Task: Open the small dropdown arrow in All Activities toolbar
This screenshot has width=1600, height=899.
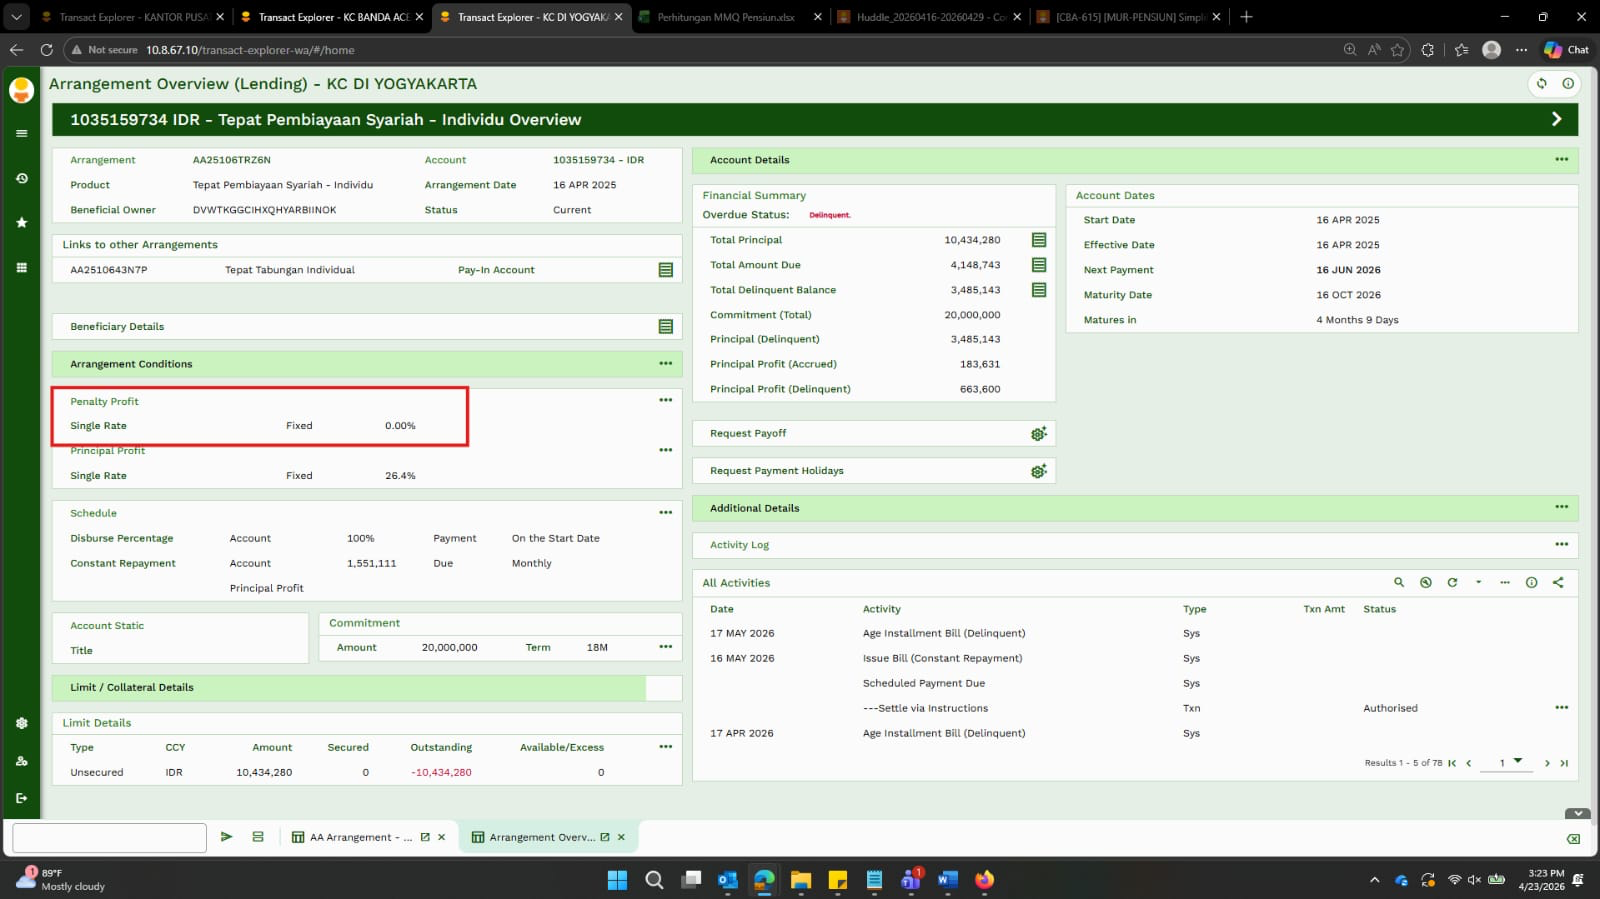Action: [1478, 582]
